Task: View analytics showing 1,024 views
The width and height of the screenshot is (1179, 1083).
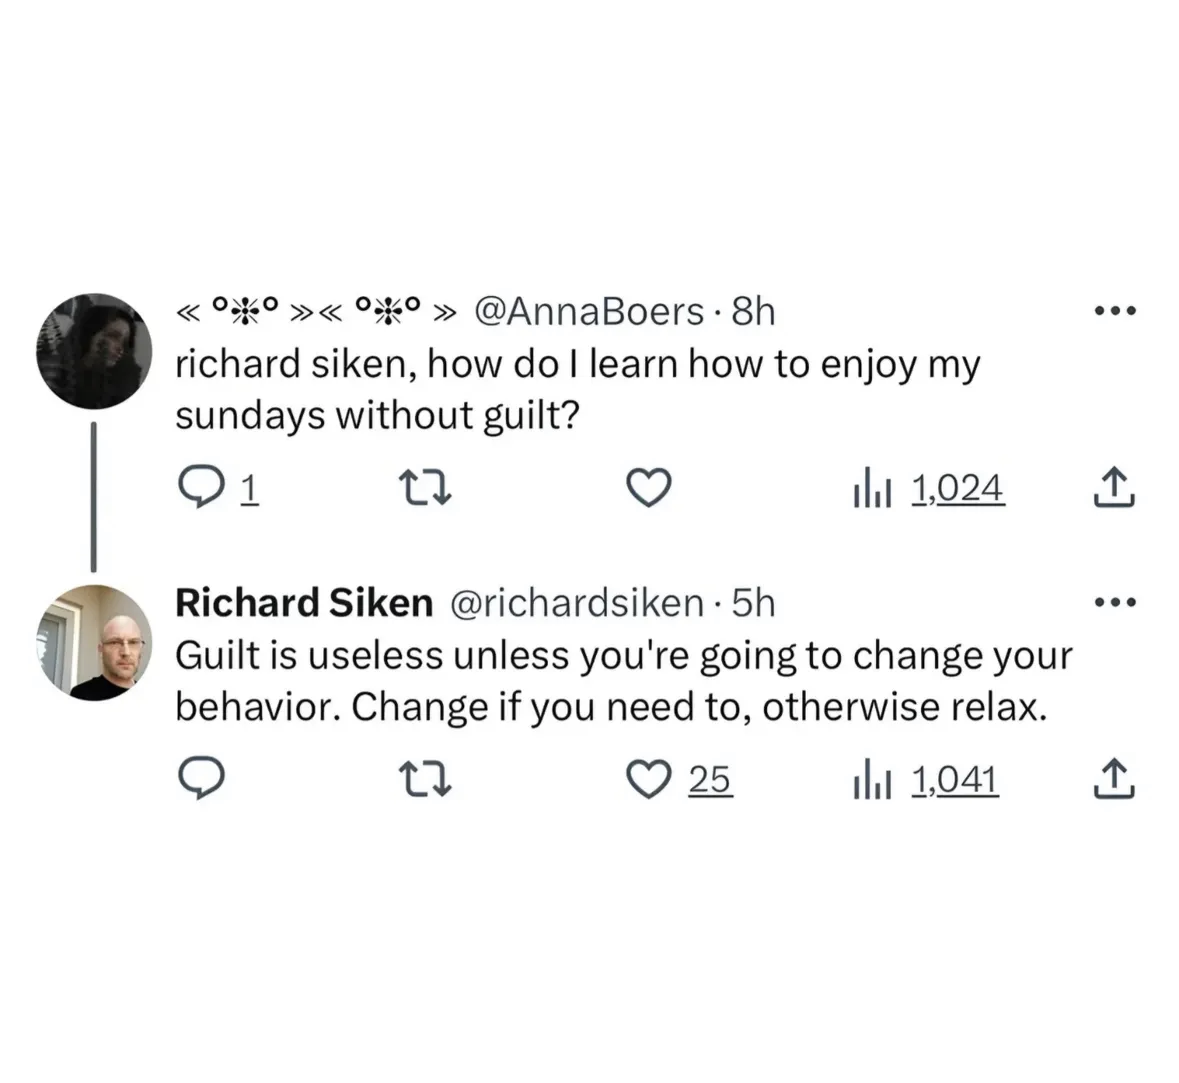Action: [928, 488]
